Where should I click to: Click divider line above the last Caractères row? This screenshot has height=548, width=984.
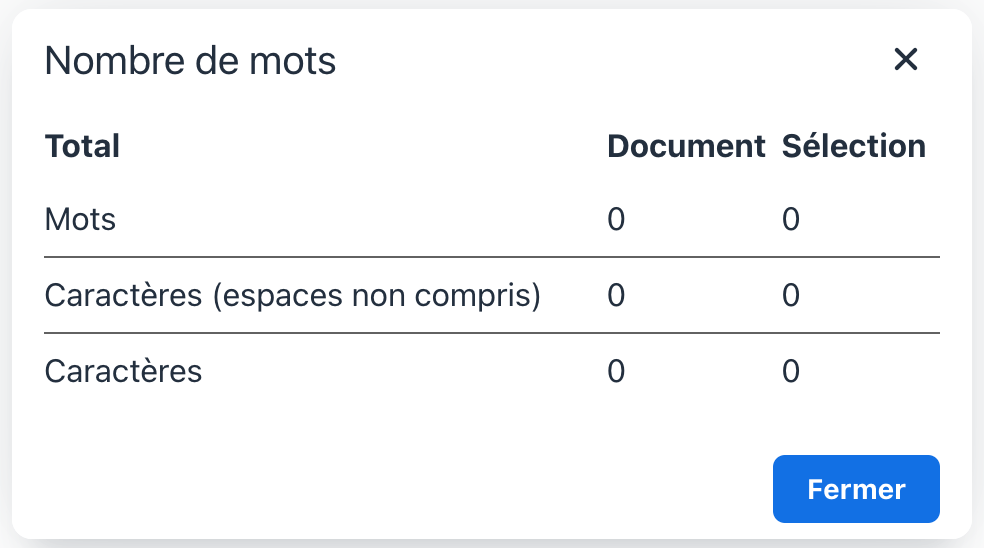click(x=492, y=333)
